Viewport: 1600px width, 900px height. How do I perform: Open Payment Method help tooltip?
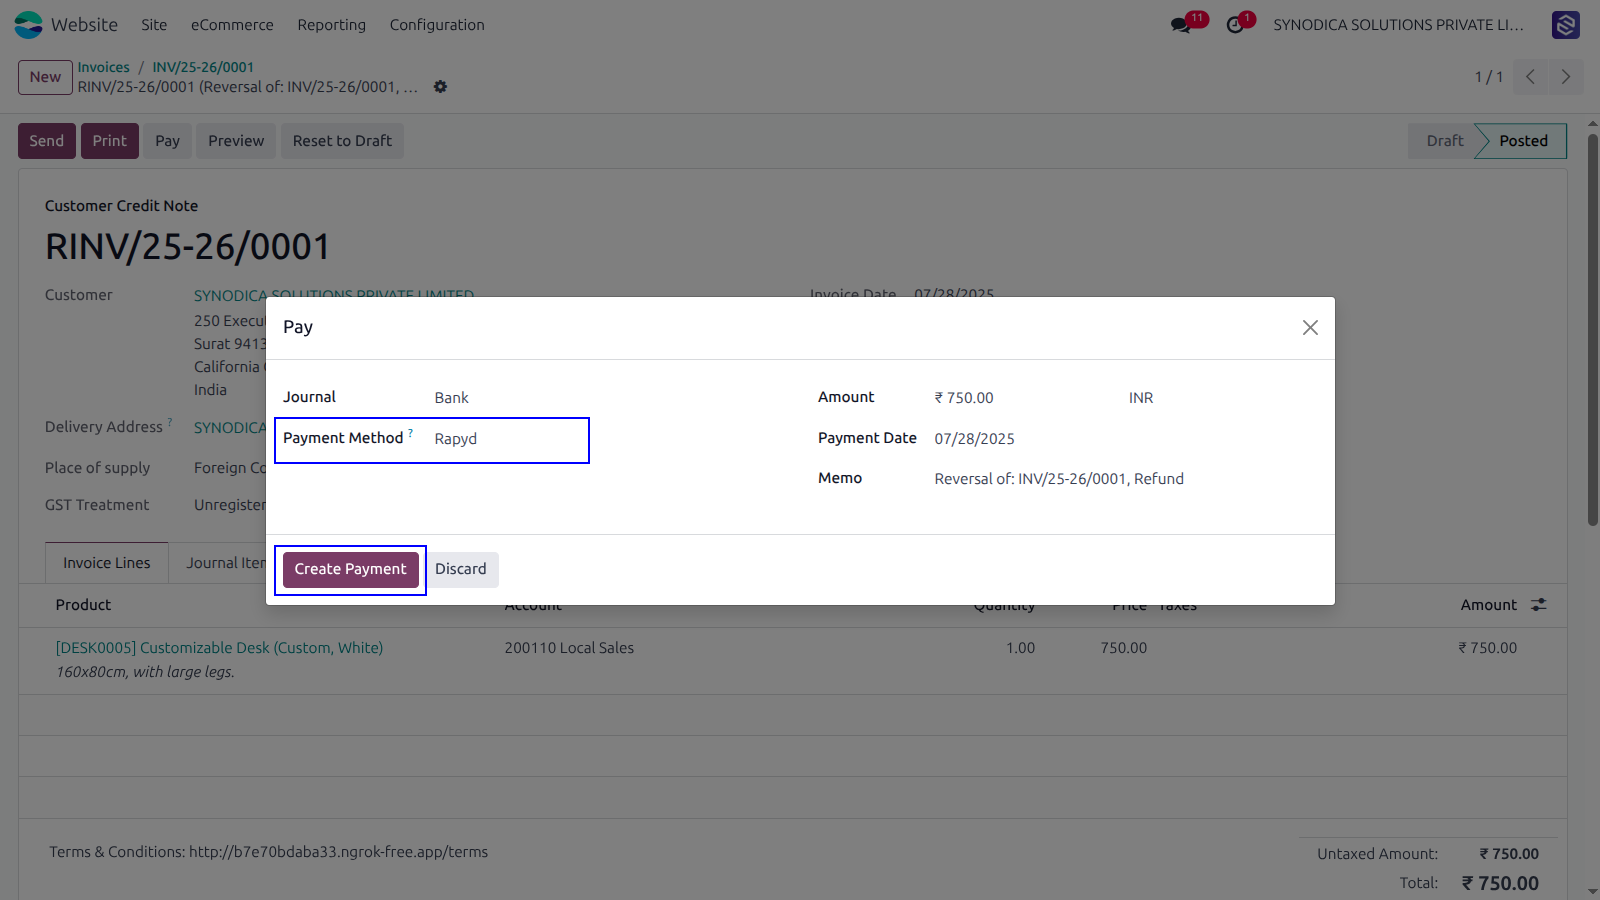pyautogui.click(x=410, y=433)
